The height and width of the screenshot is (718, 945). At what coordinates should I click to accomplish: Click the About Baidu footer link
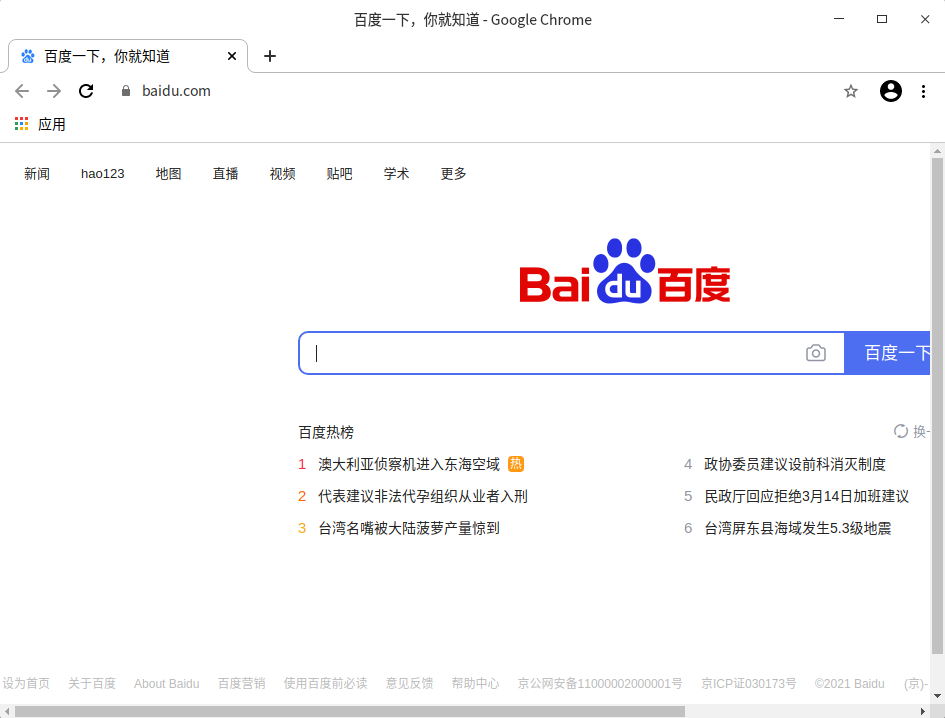point(166,684)
